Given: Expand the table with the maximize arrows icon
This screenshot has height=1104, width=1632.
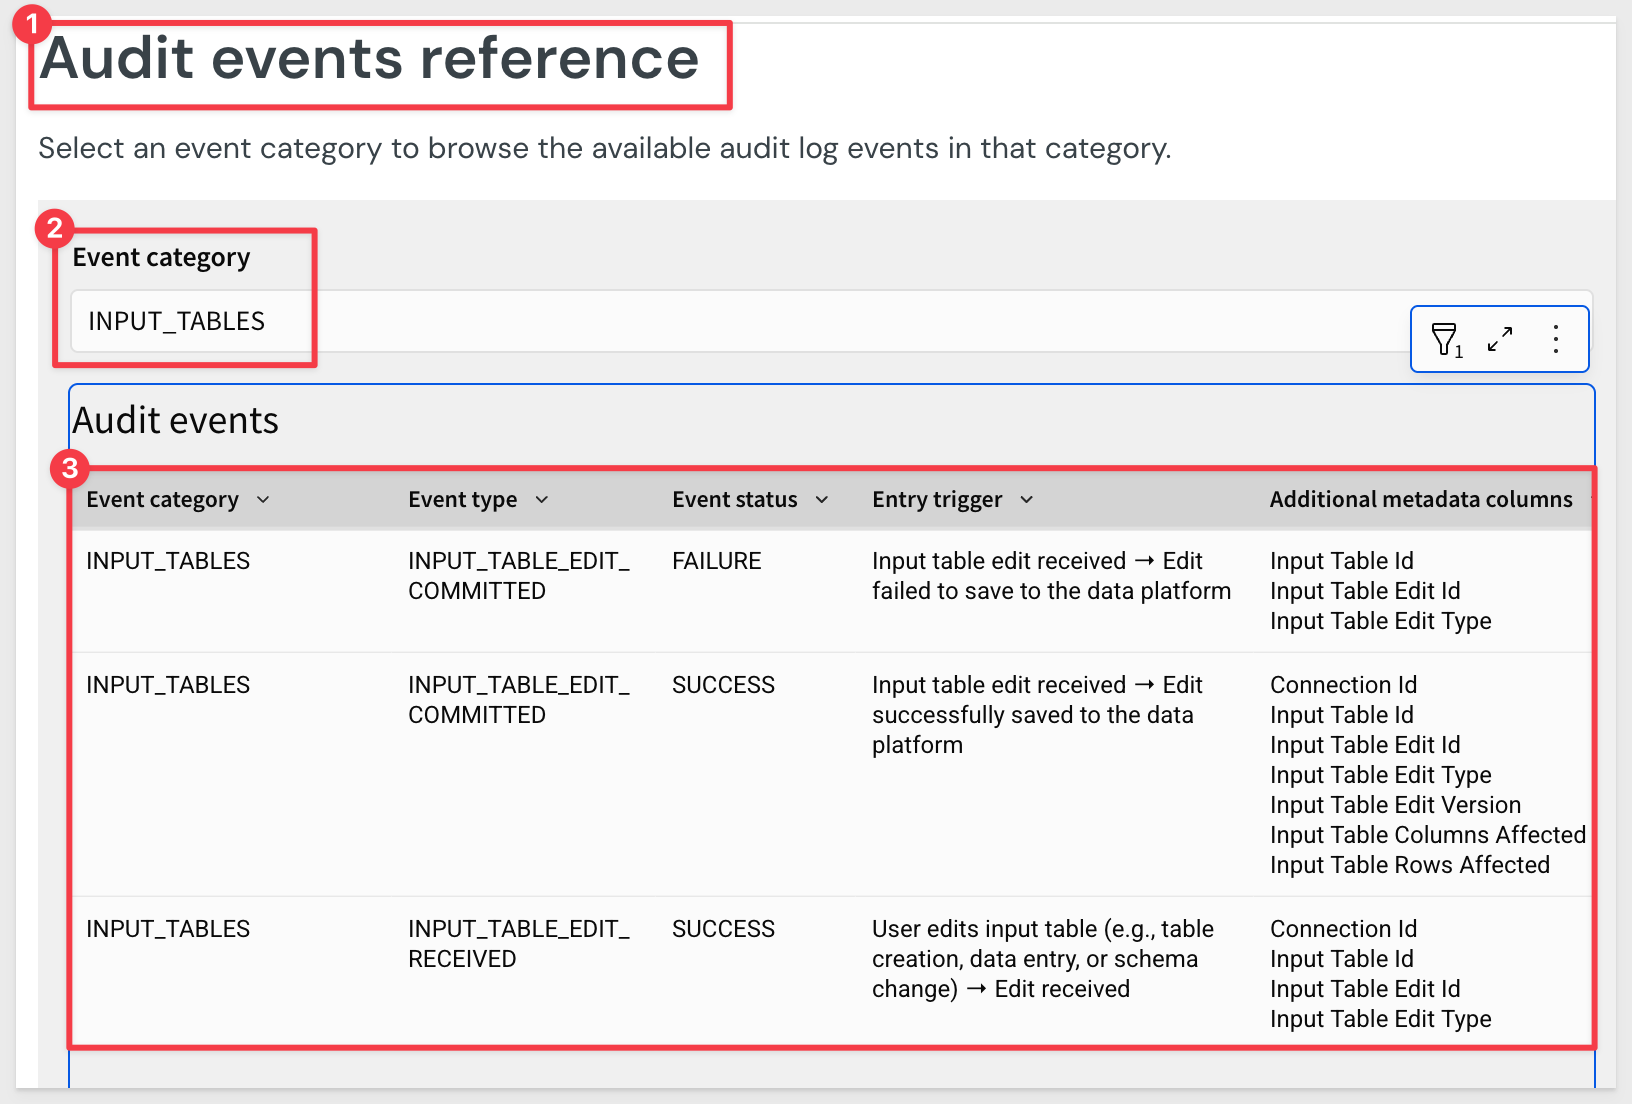Looking at the screenshot, I should click(x=1499, y=340).
